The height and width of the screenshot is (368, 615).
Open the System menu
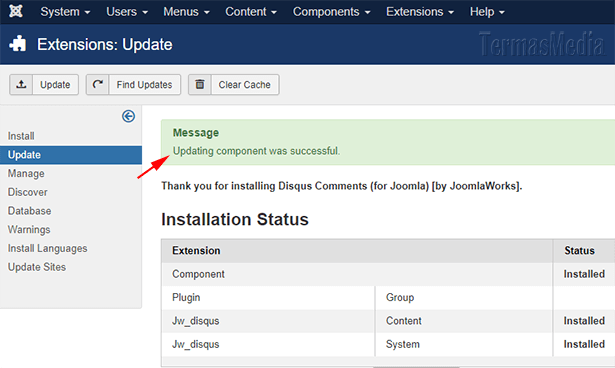pyautogui.click(x=65, y=12)
